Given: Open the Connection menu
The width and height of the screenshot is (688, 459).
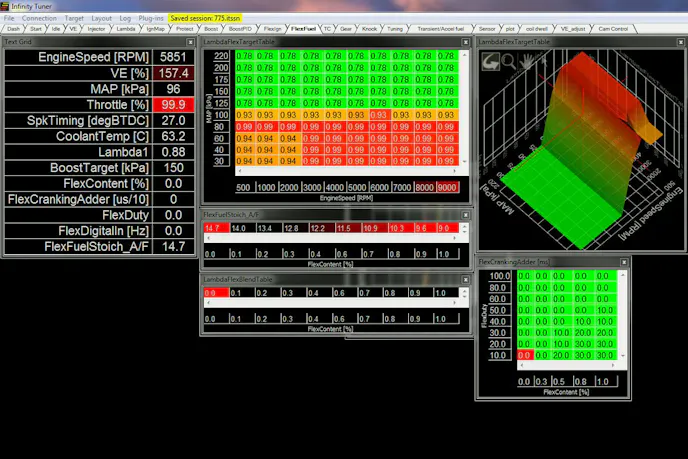Looking at the screenshot, I should pyautogui.click(x=40, y=18).
